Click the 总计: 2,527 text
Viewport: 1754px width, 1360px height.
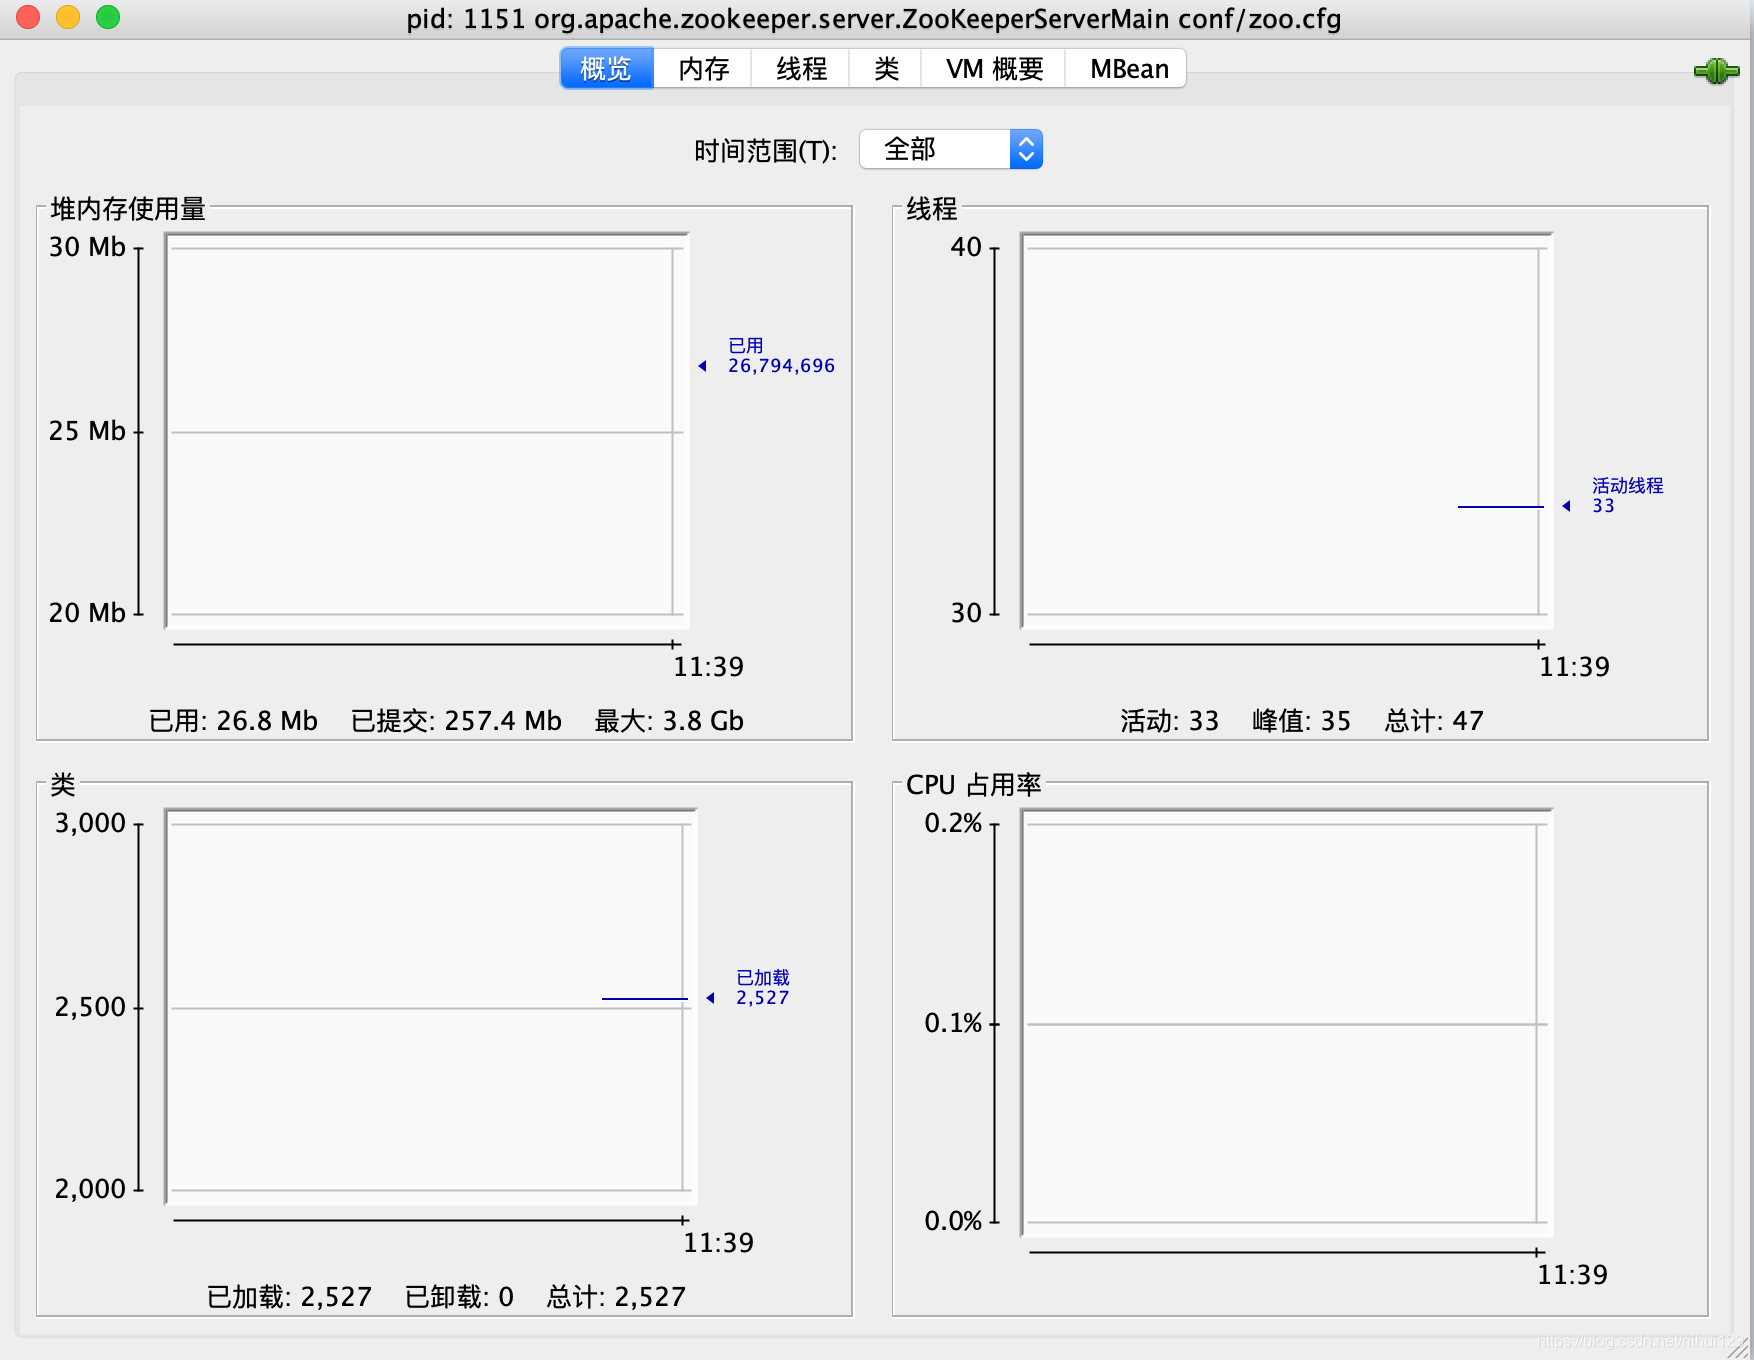tap(616, 1297)
